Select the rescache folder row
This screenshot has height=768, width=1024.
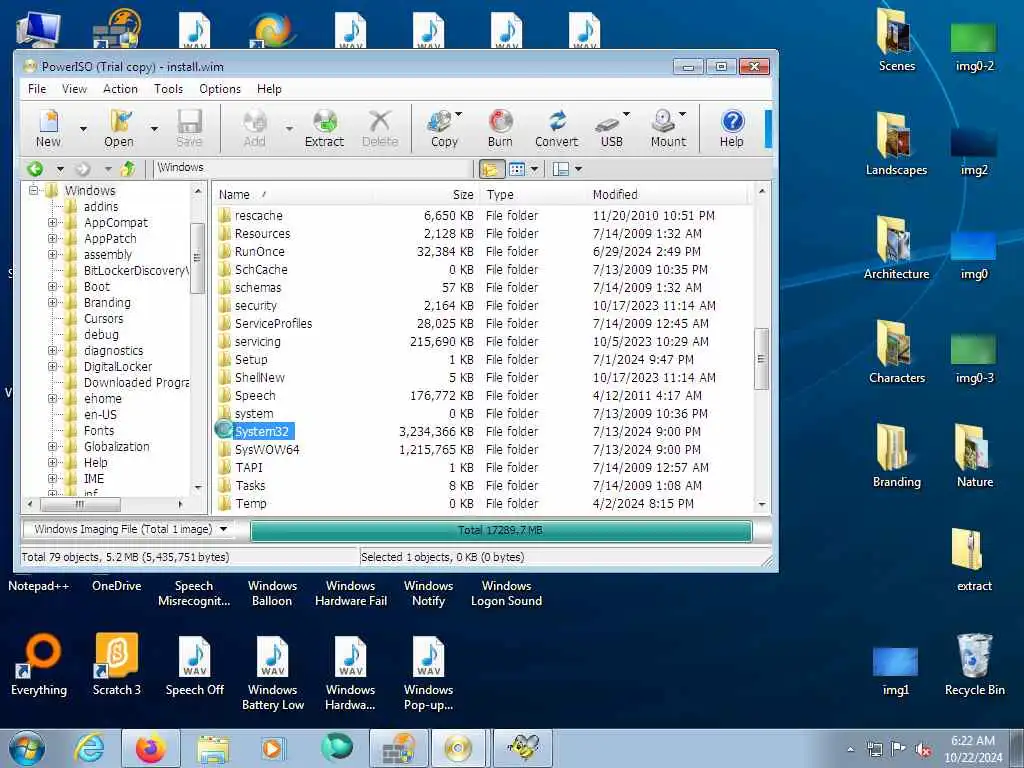[x=483, y=216]
